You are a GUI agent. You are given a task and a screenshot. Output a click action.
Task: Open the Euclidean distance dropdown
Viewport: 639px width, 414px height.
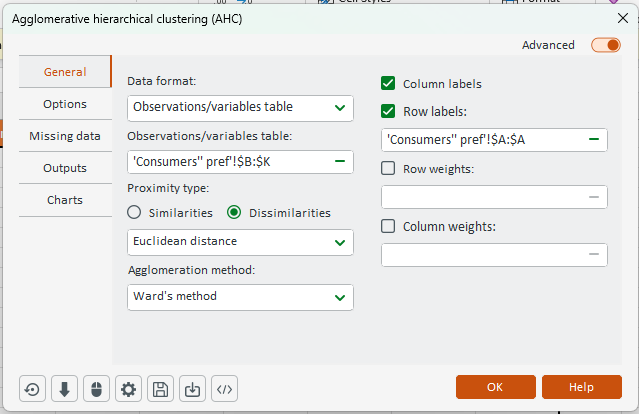[240, 242]
